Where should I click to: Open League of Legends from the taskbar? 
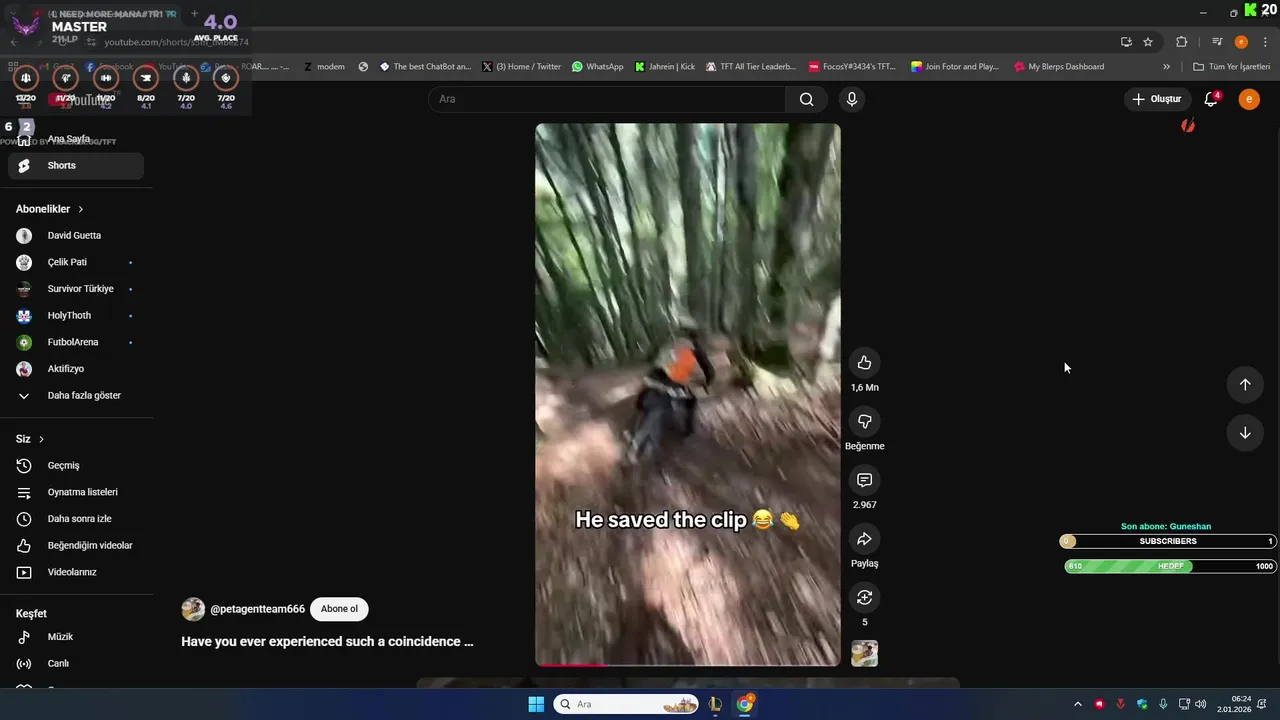point(715,704)
